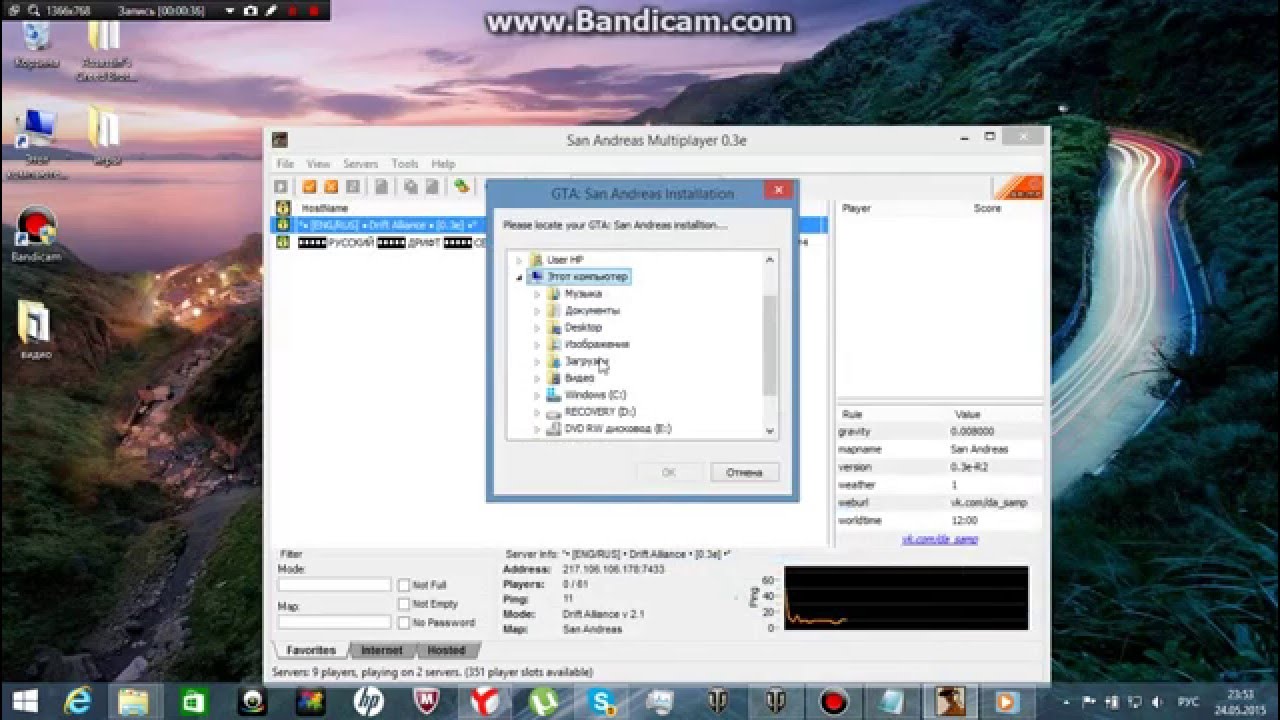Image resolution: width=1280 pixels, height=720 pixels.
Task: Collapse the Этот компьютер tree node
Action: tap(519, 277)
